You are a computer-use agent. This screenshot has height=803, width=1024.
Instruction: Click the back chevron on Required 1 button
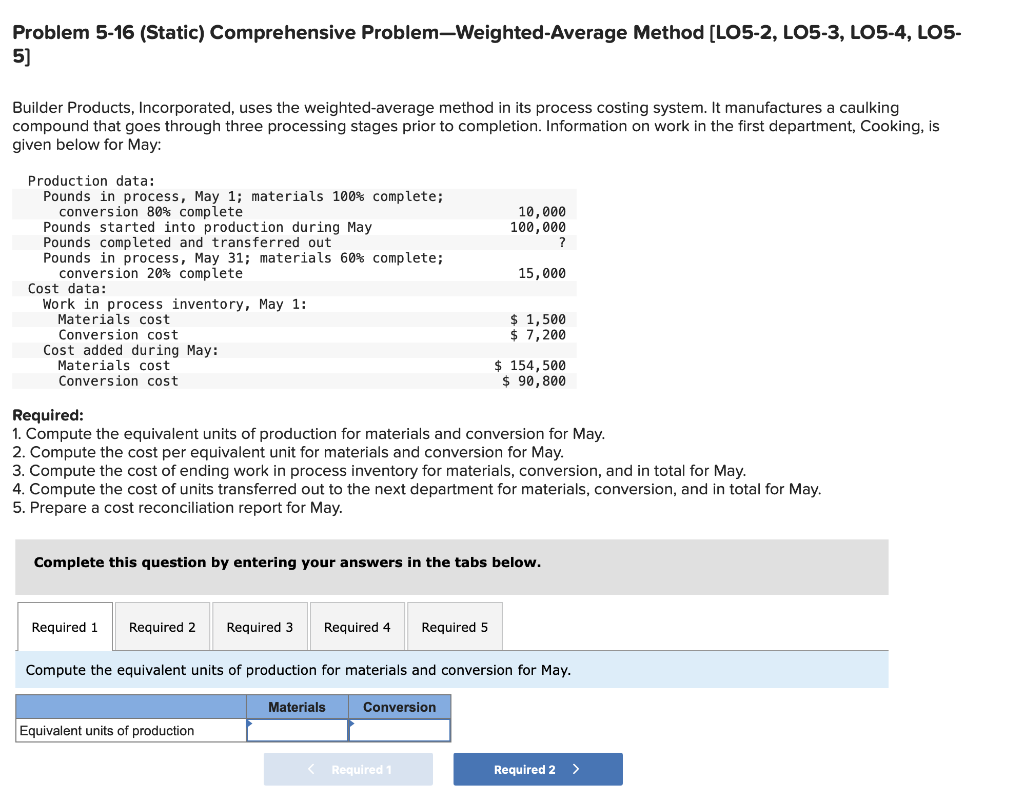coord(310,769)
